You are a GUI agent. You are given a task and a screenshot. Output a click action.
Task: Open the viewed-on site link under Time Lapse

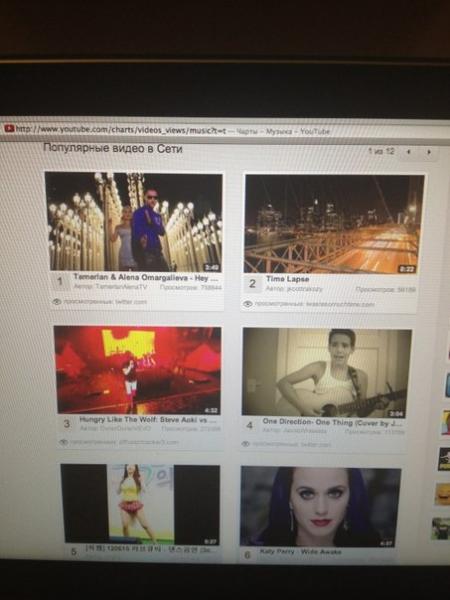(340, 304)
